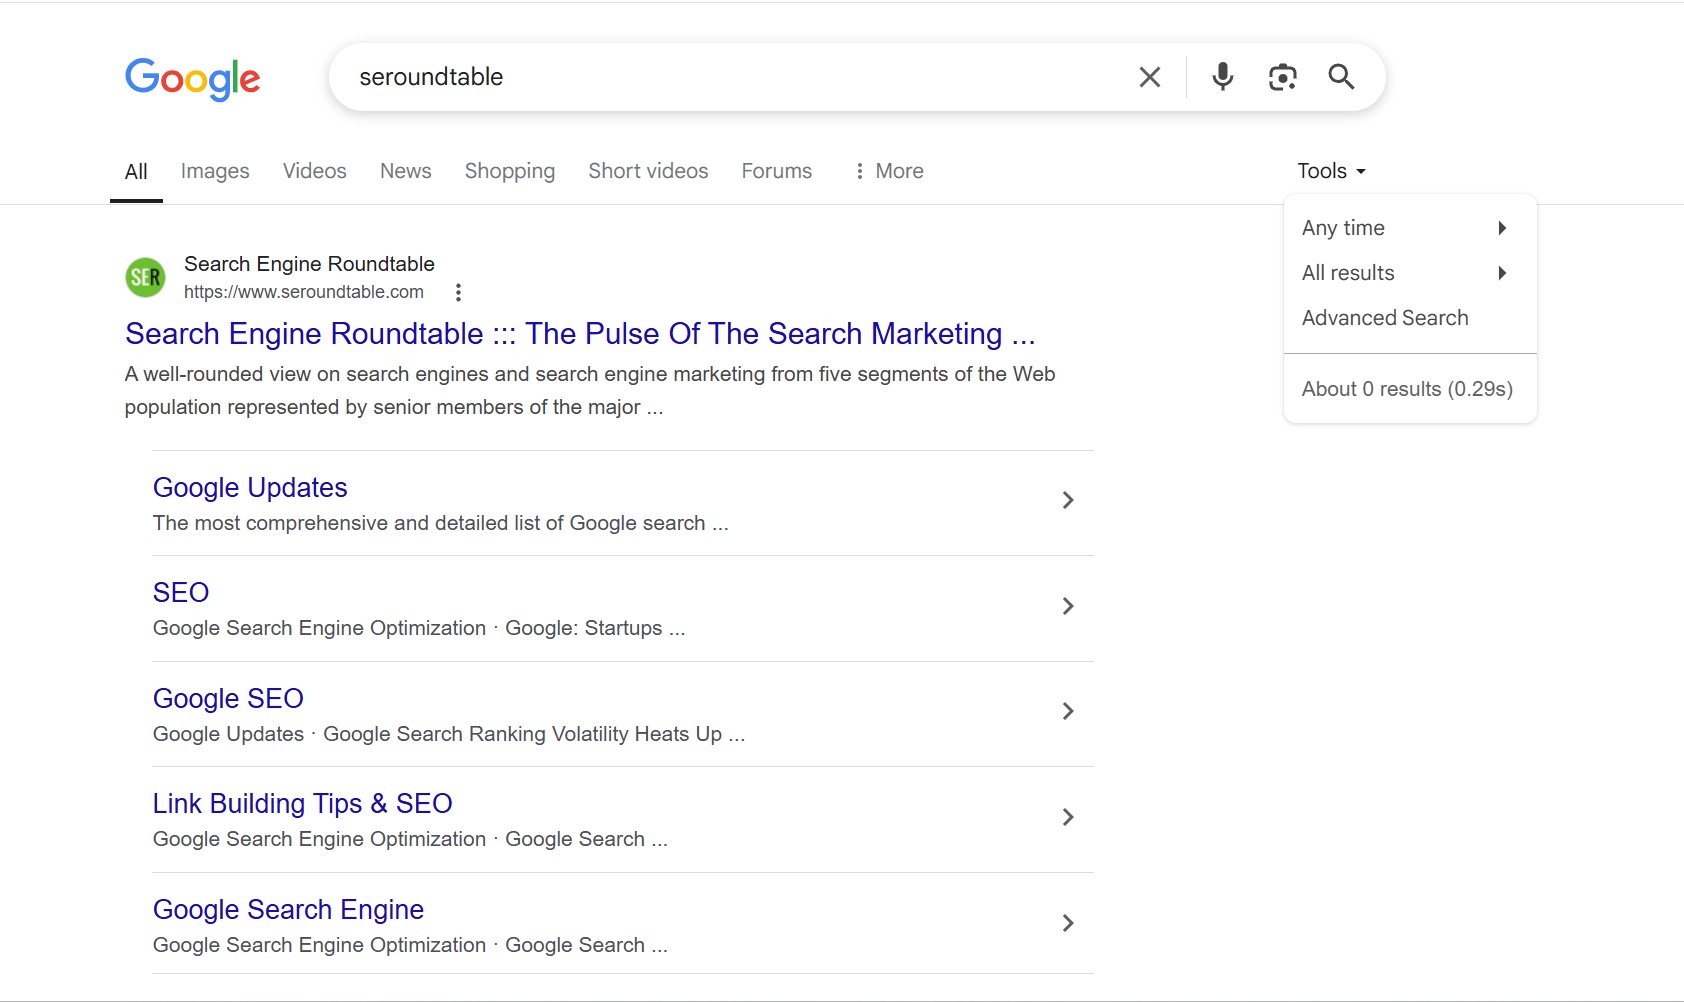Click the chevron arrow on Google Updates row
Image resolution: width=1684 pixels, height=1002 pixels.
(1068, 500)
